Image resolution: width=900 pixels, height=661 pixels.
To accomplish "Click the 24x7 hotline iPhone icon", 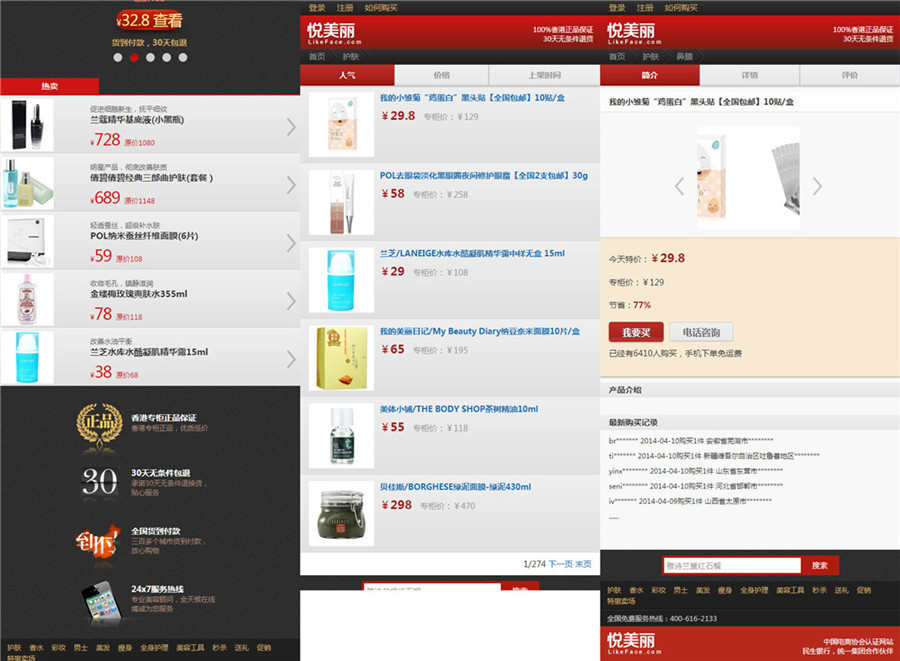I will click(x=98, y=600).
